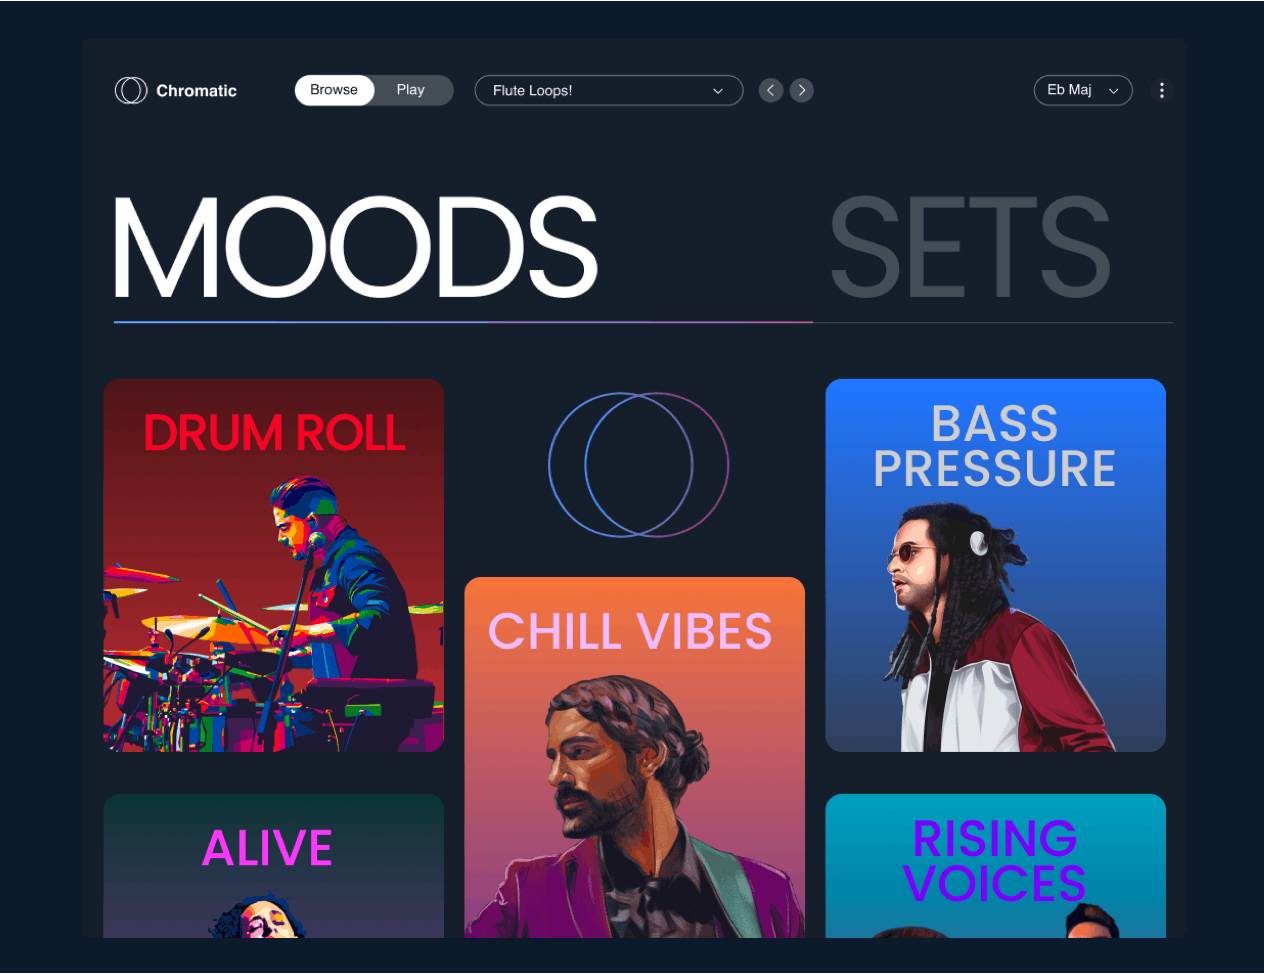This screenshot has width=1264, height=974.
Task: Open the RISING VOICES mood card
Action: click(996, 866)
